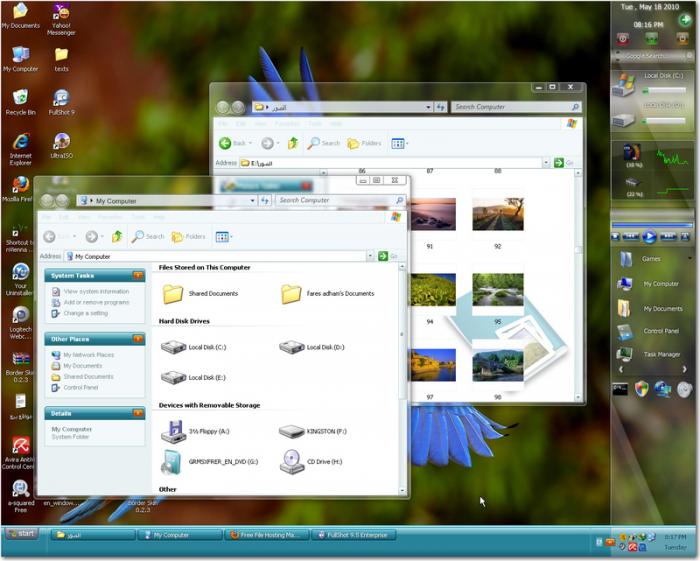This screenshot has width=700, height=561.
Task: Collapse the Other Places panel
Action: (138, 339)
